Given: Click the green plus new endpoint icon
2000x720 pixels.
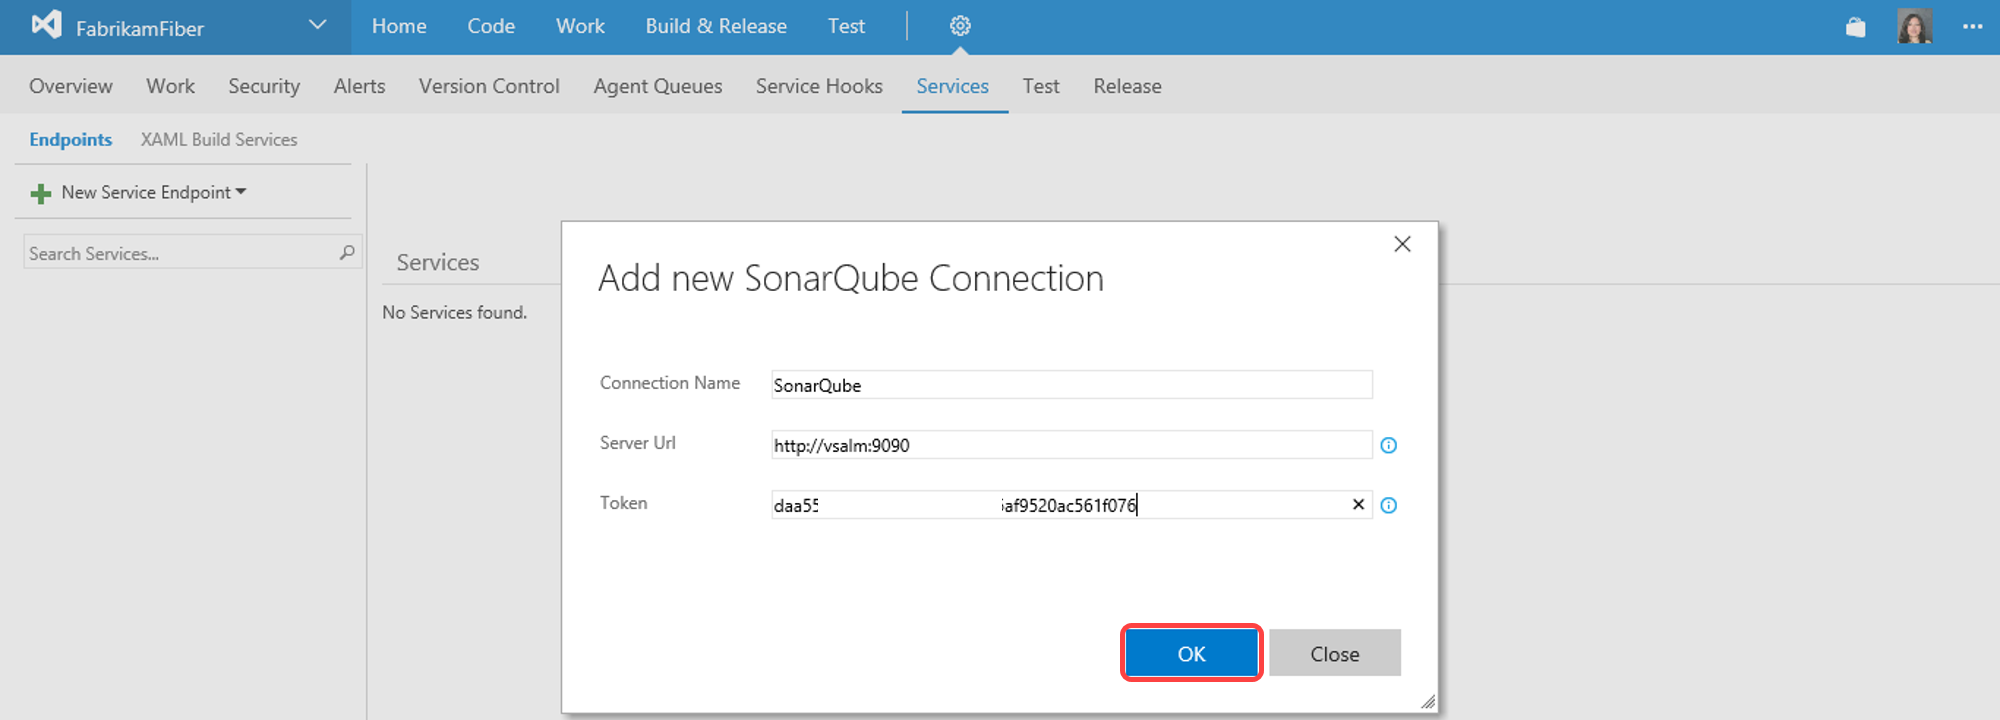Looking at the screenshot, I should (x=41, y=193).
